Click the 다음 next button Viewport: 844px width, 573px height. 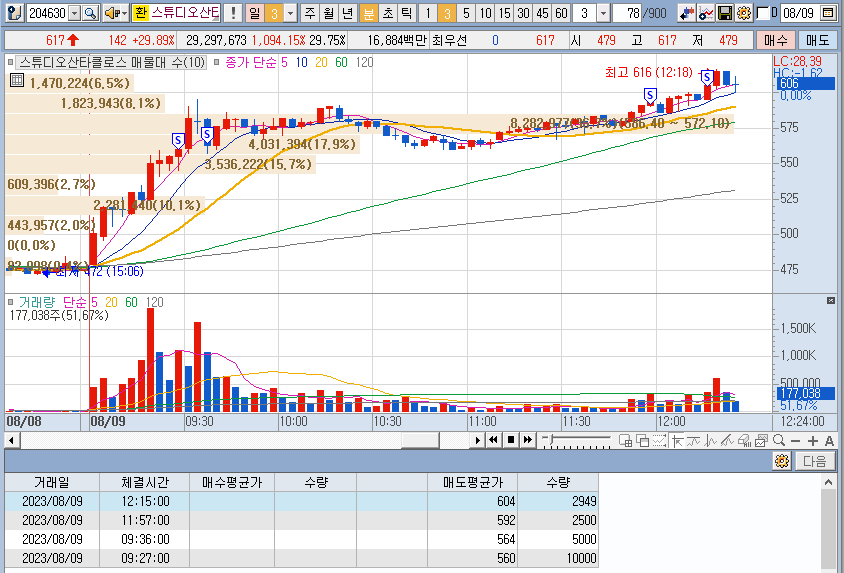(x=814, y=461)
